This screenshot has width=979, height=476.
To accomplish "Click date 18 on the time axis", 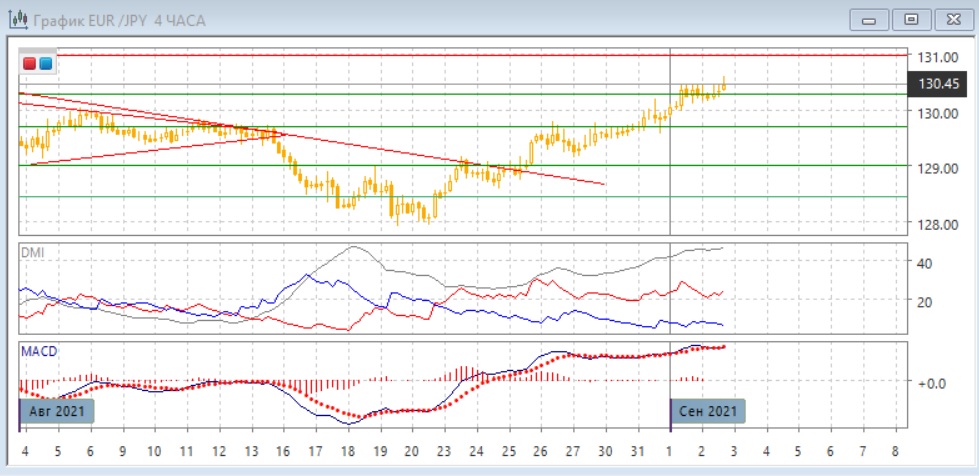I will click(348, 451).
